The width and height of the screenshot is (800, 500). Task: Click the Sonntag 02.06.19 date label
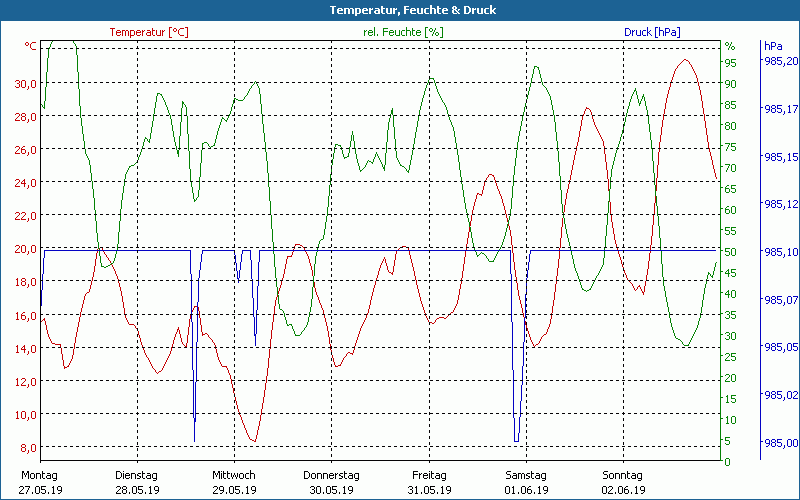623,482
